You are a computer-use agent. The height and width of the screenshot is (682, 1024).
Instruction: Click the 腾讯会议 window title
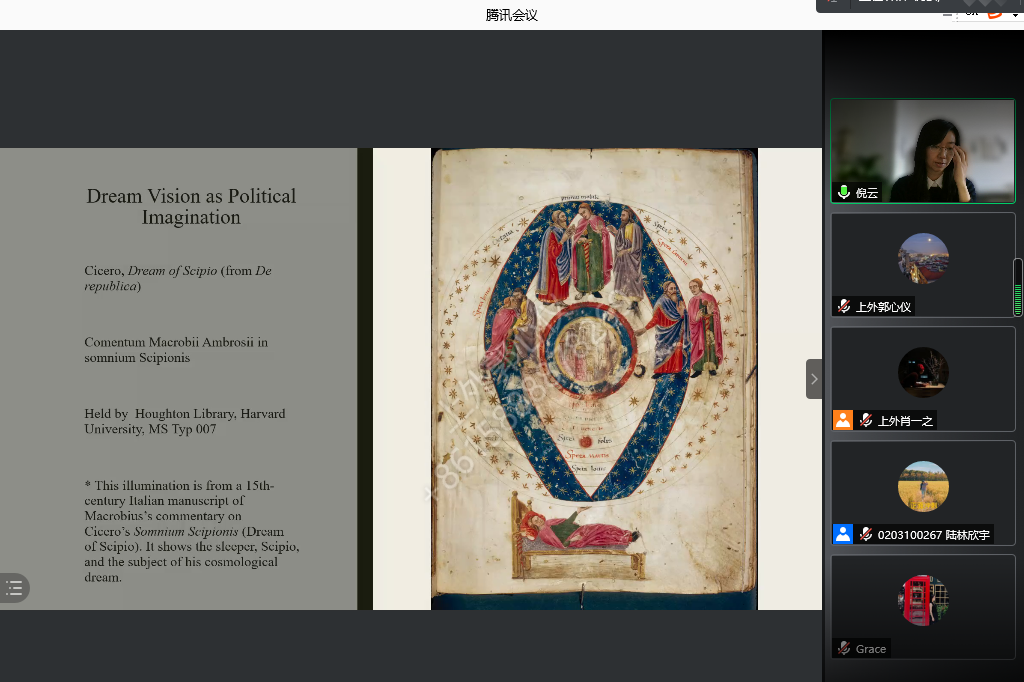click(x=511, y=15)
